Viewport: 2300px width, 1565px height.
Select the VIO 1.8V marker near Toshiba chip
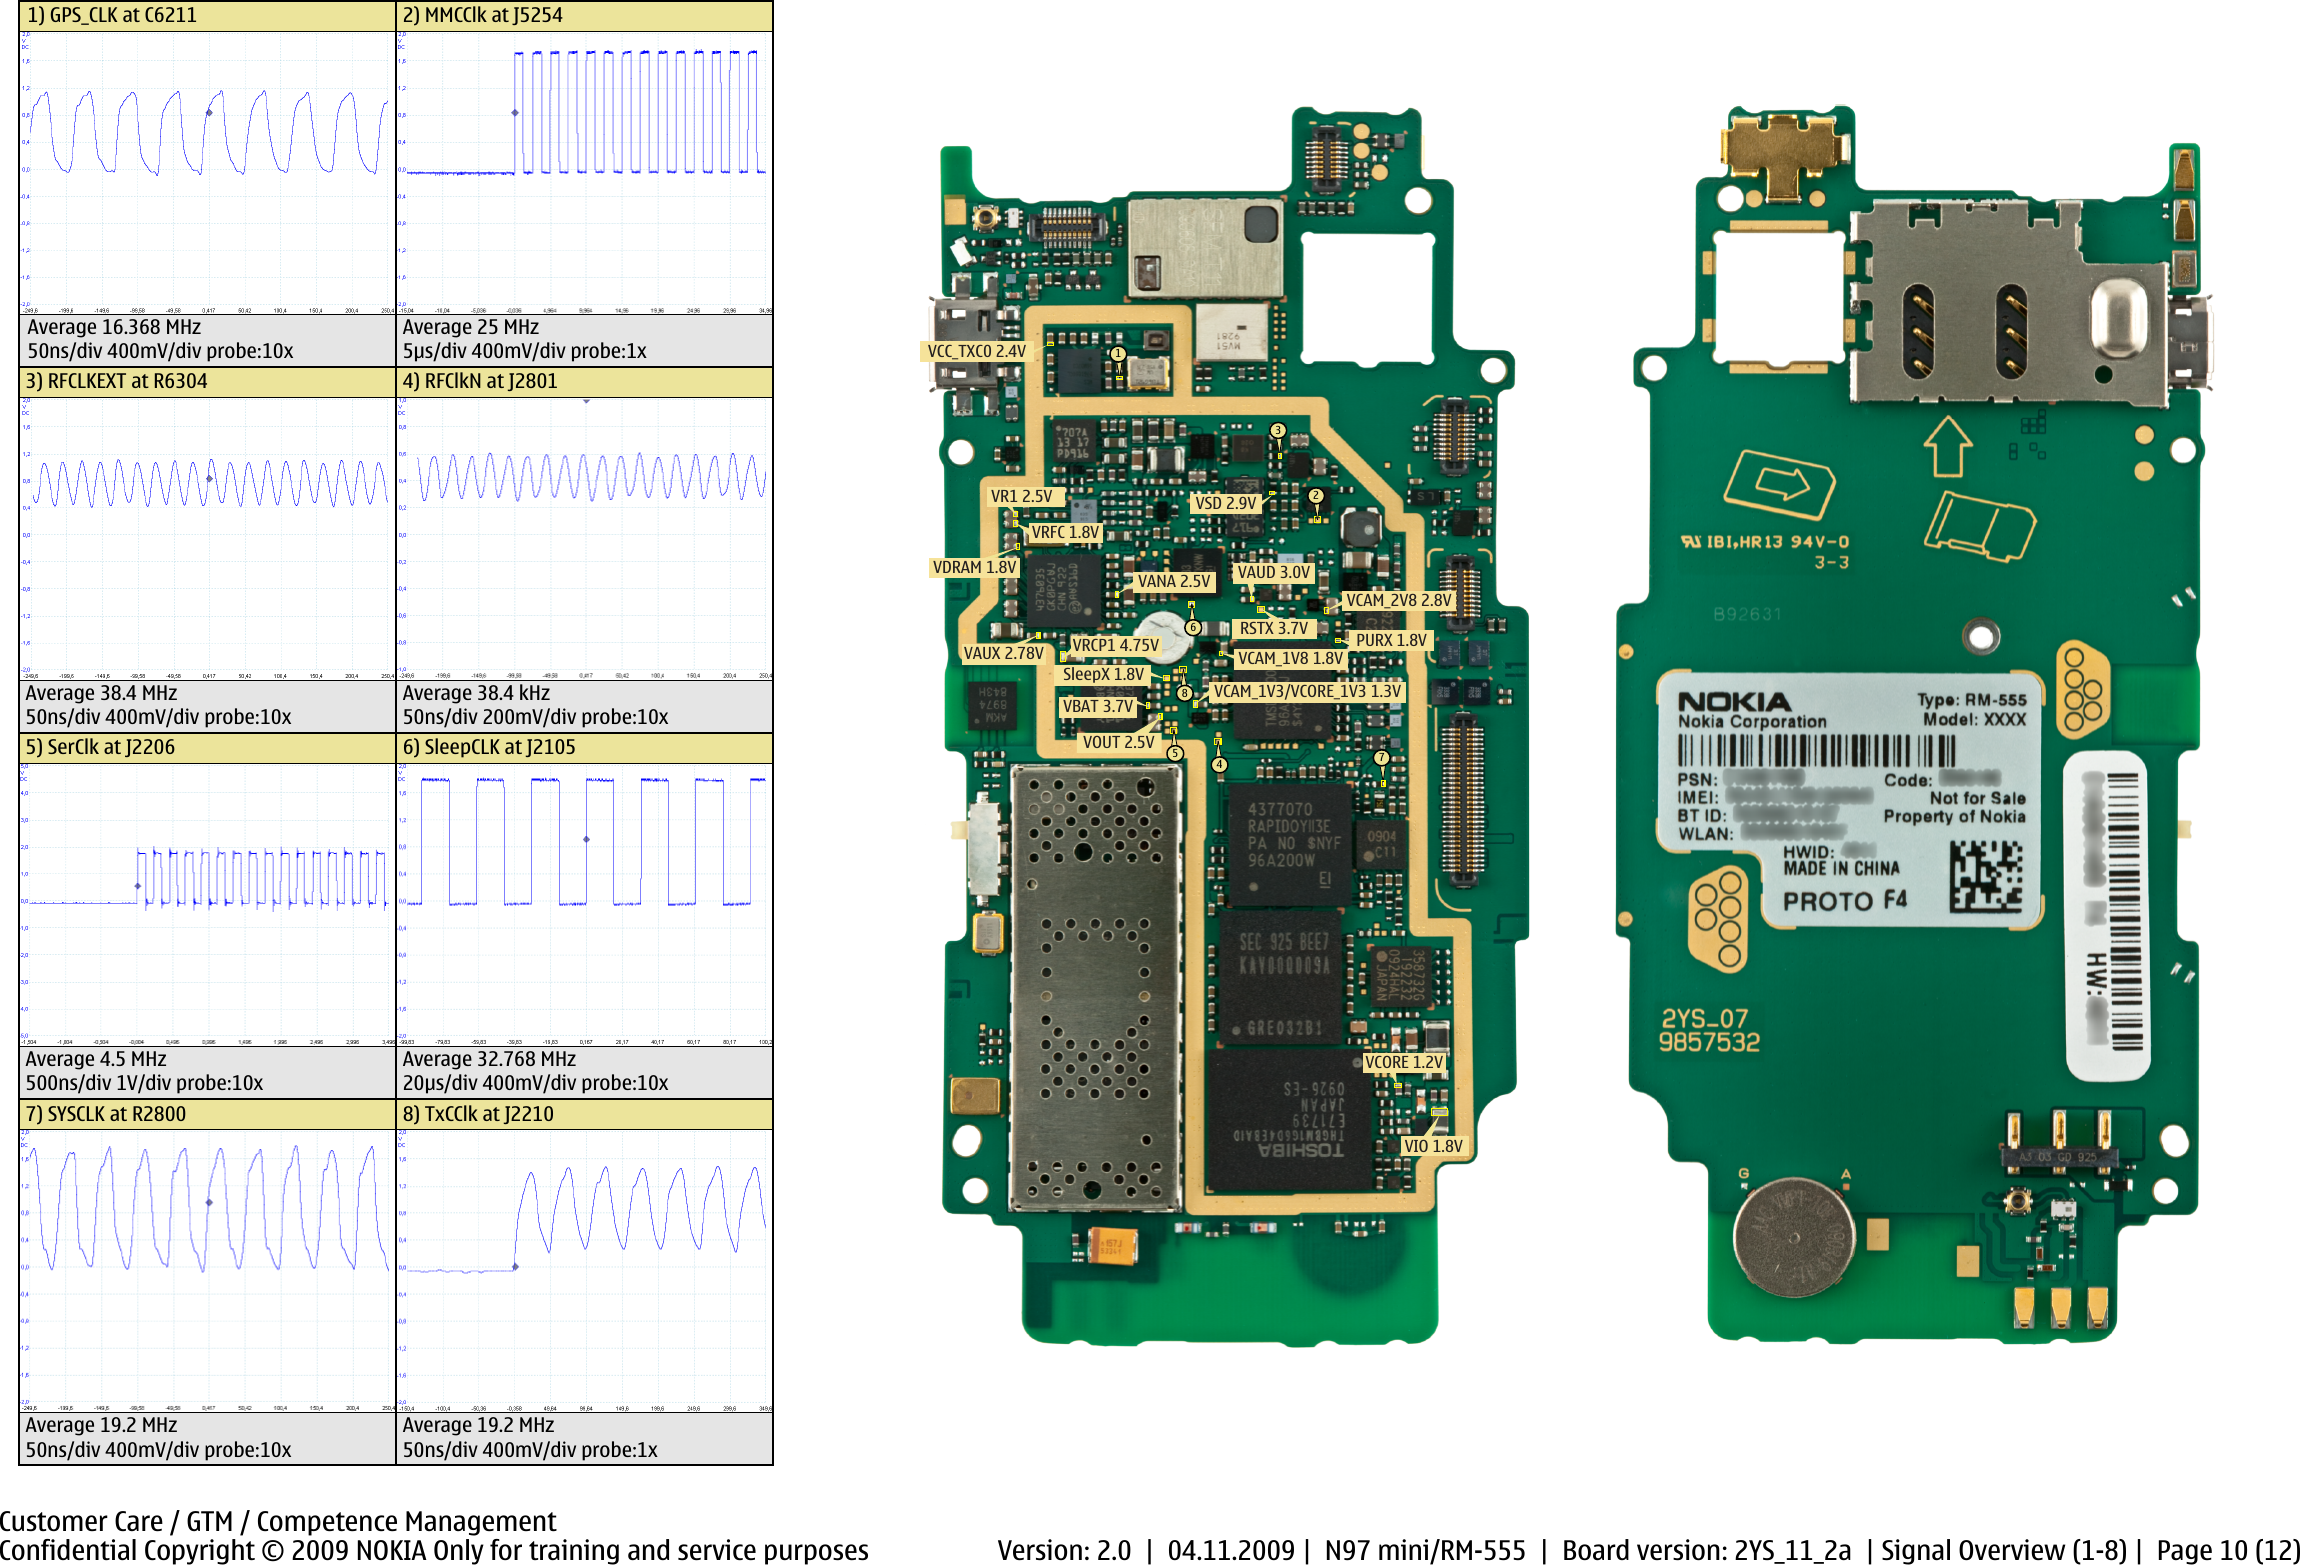pos(1433,1146)
